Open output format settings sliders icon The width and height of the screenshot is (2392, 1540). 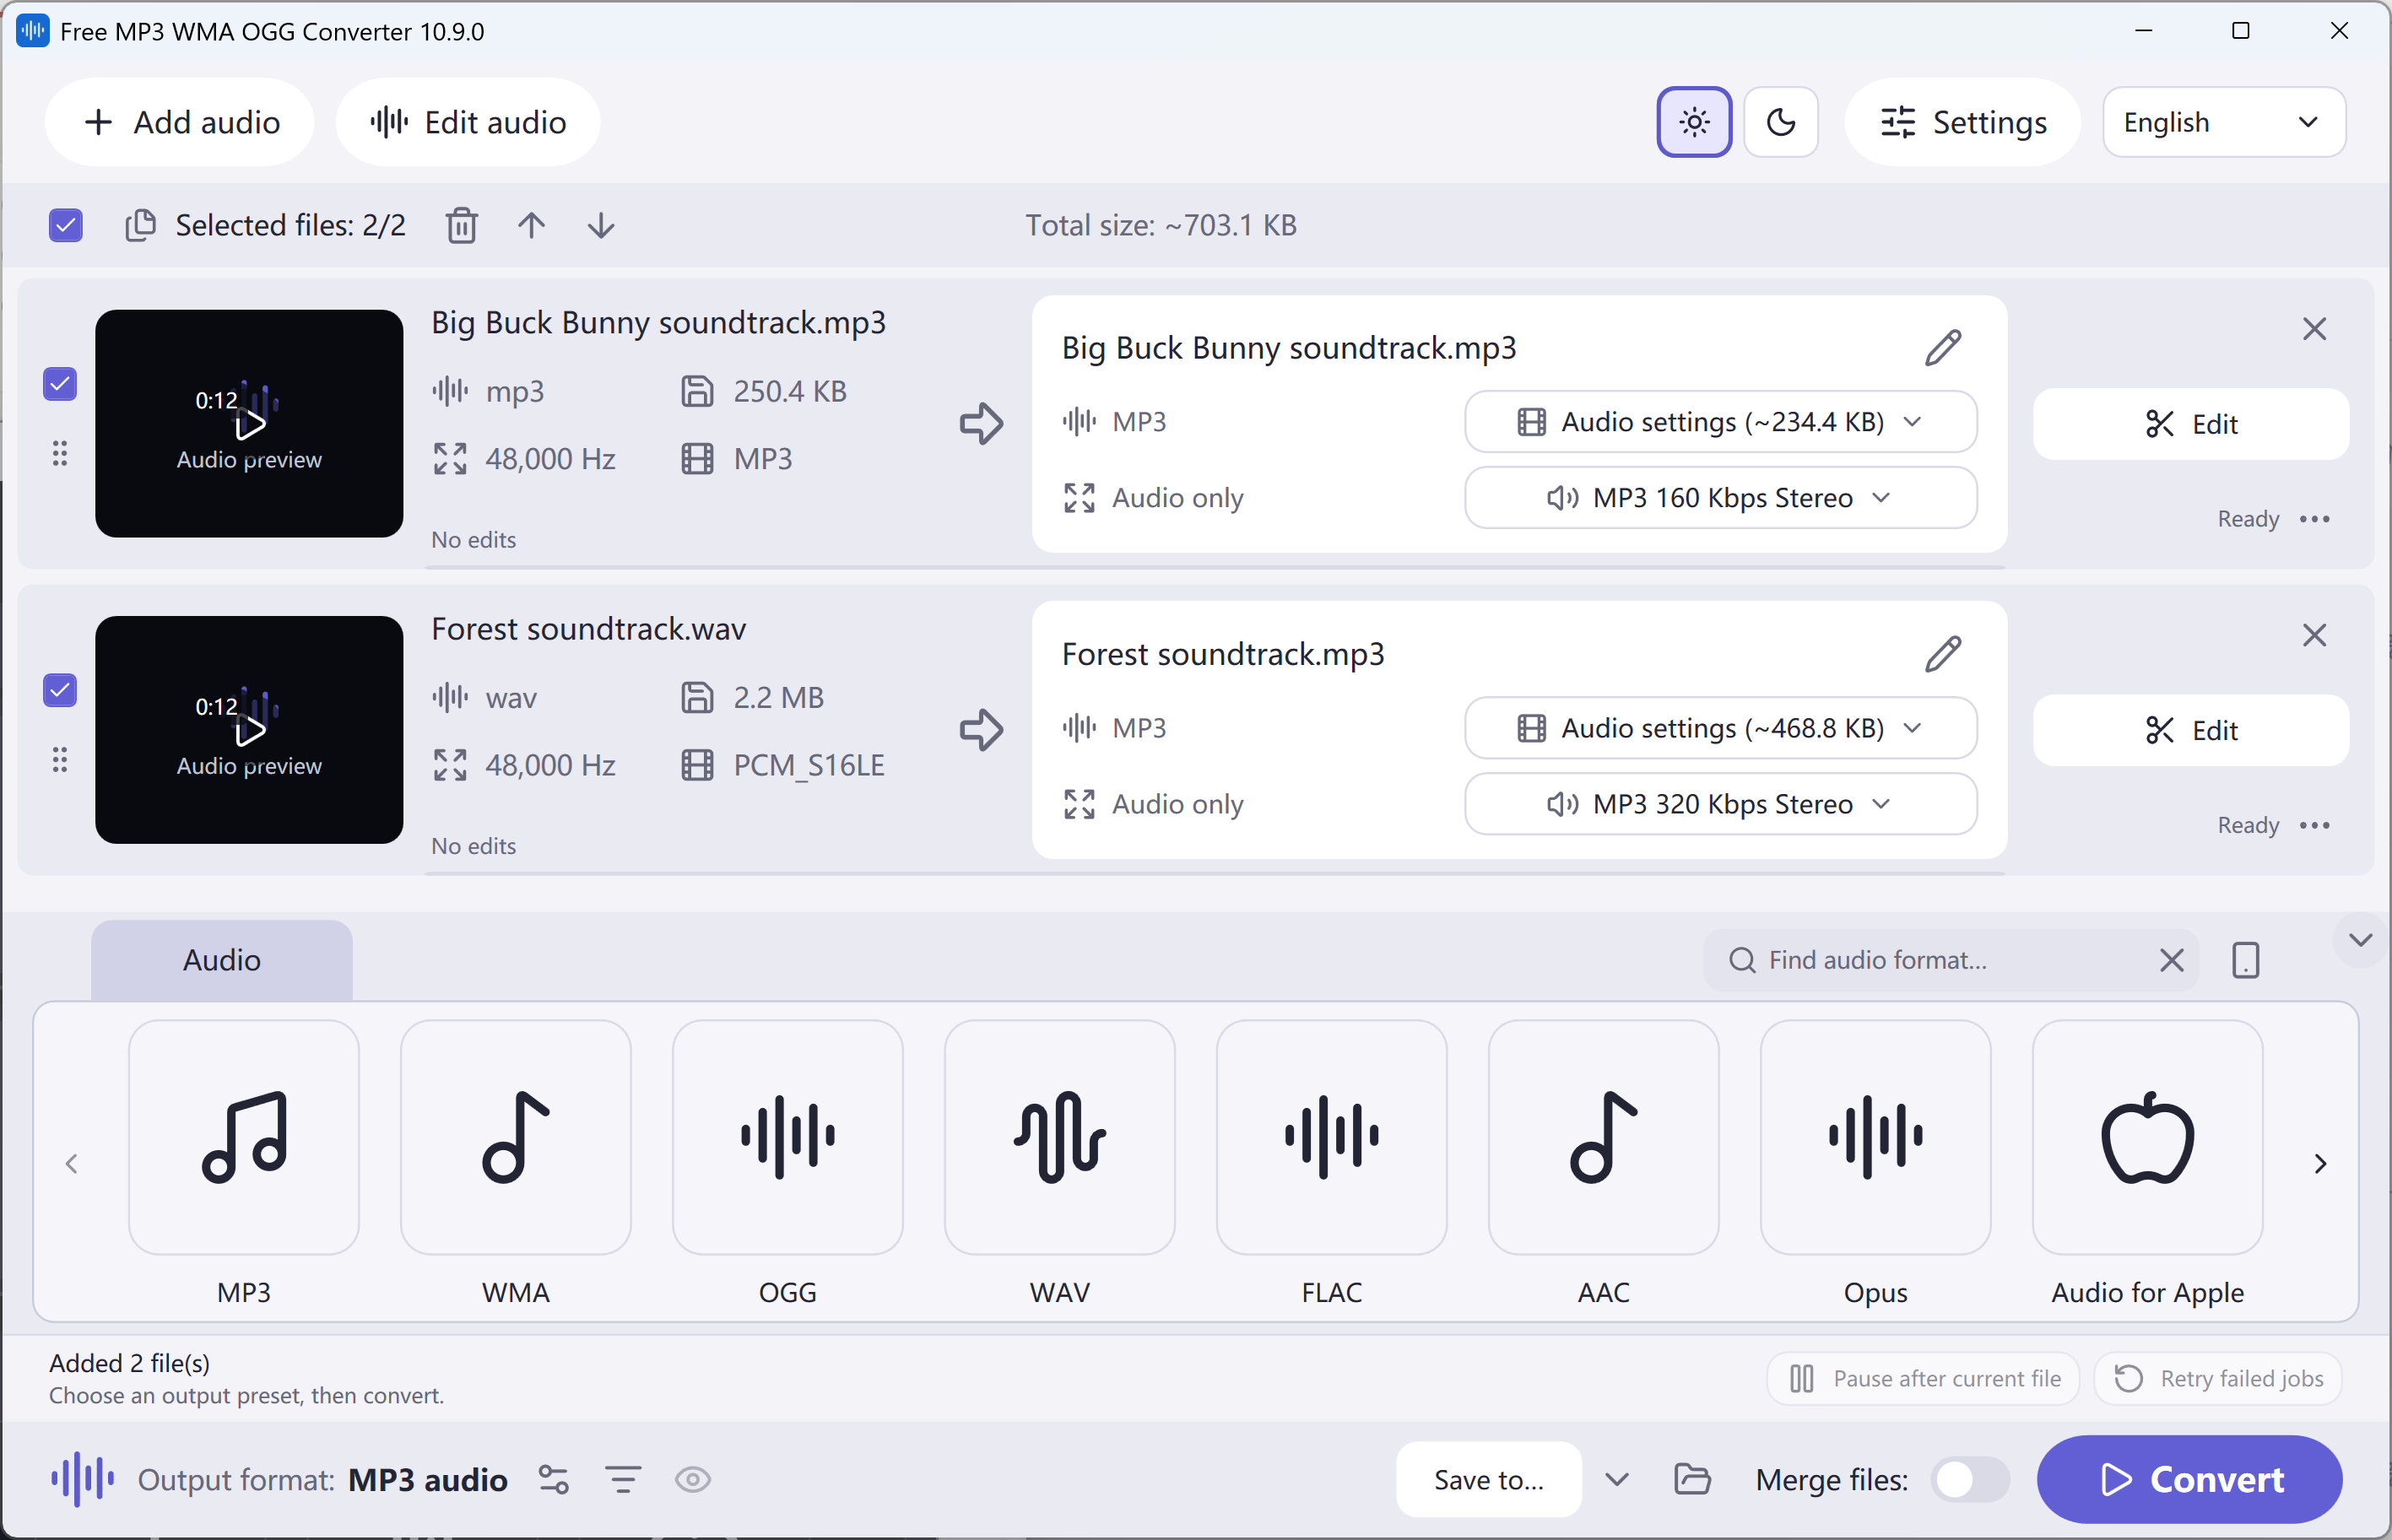553,1479
